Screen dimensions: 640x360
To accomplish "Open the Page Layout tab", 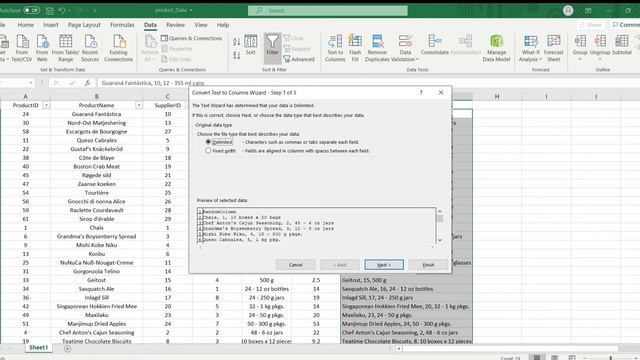I will coord(84,25).
